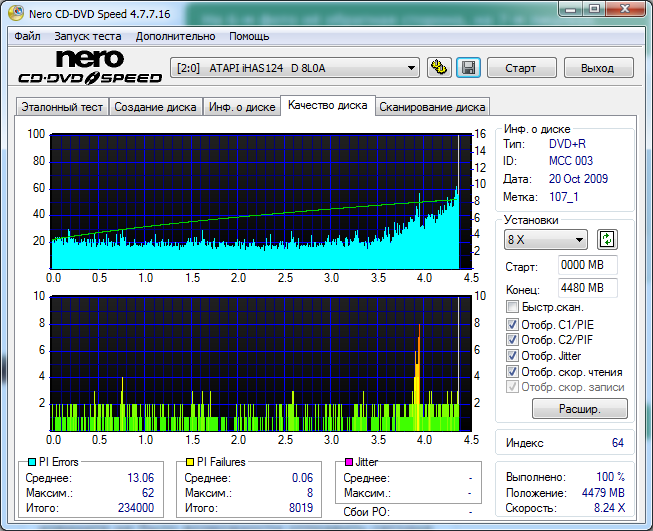Open the options tools icon
Viewport: 653px width, 531px height.
[439, 68]
